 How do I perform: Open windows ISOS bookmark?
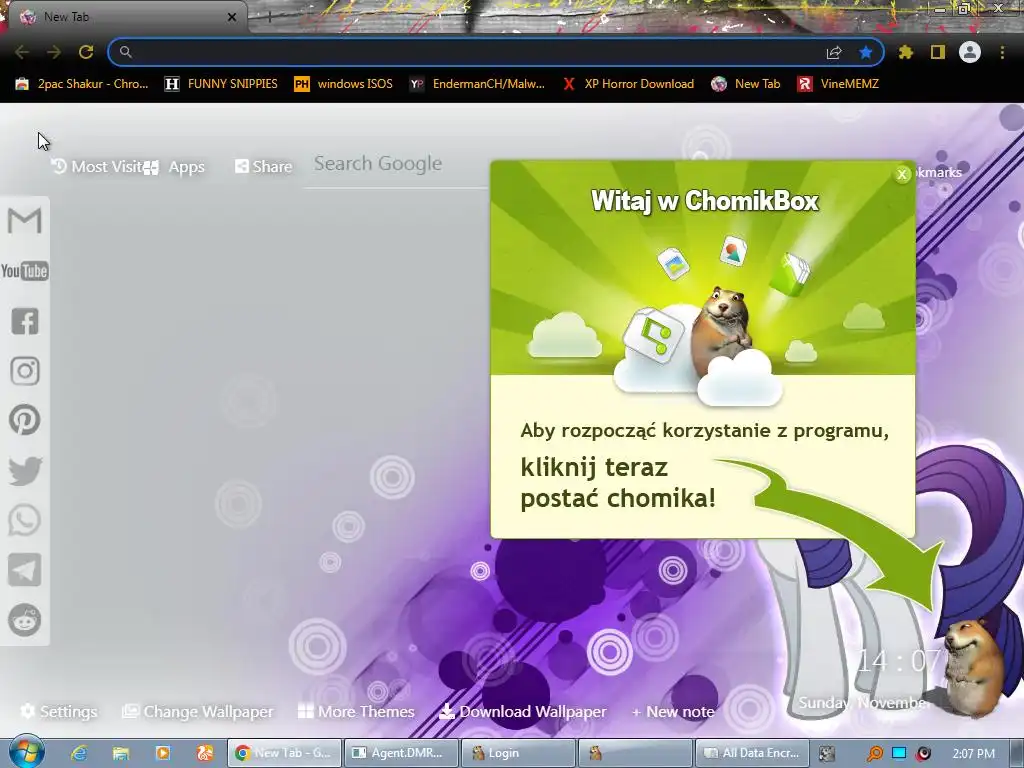pos(344,84)
